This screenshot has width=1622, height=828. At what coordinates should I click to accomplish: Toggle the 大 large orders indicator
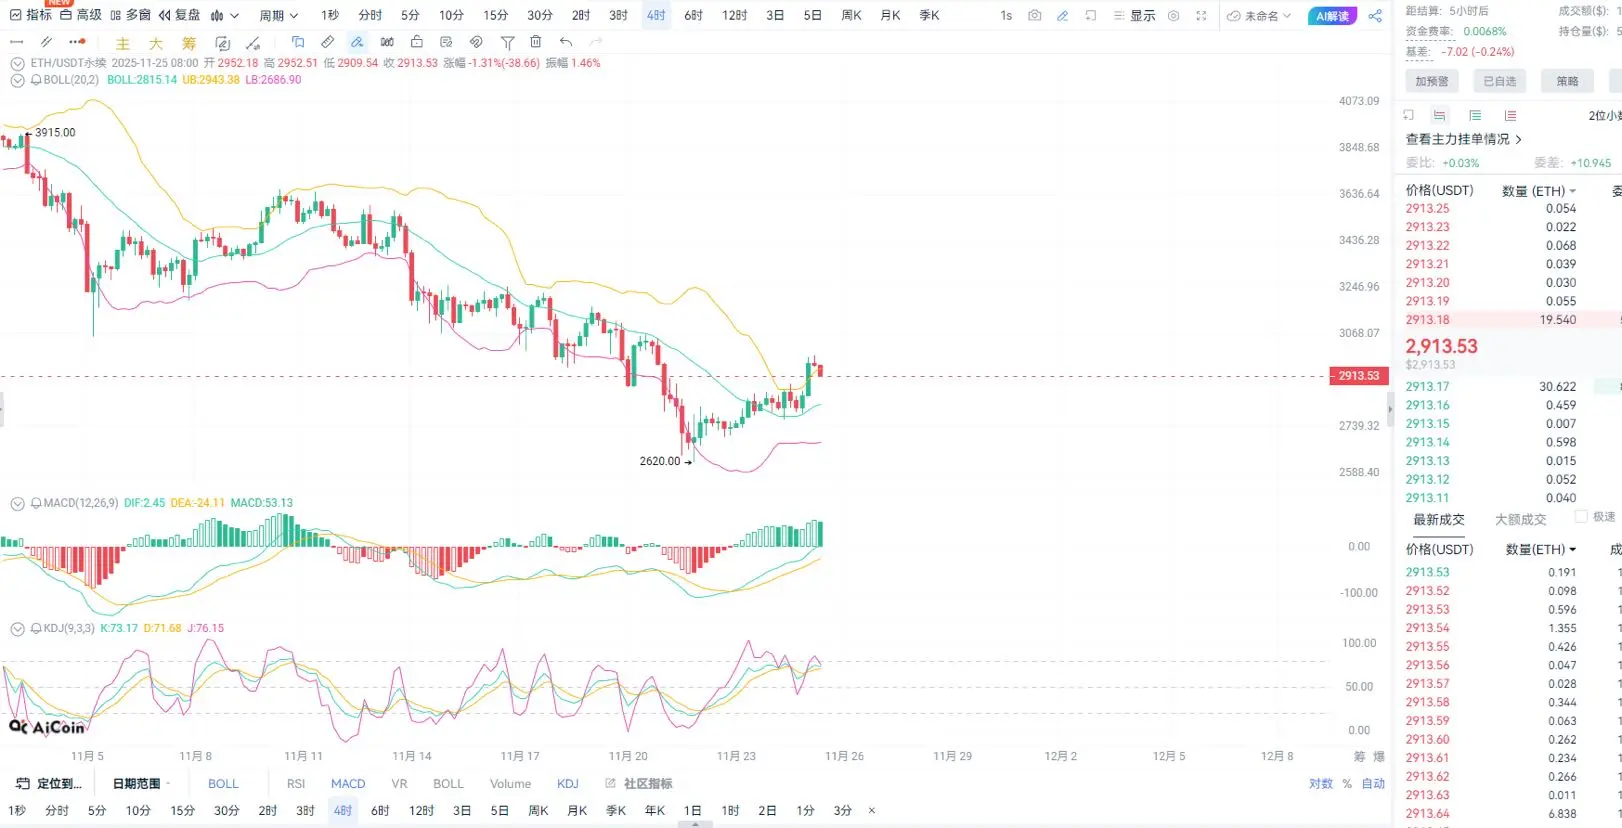click(x=156, y=43)
